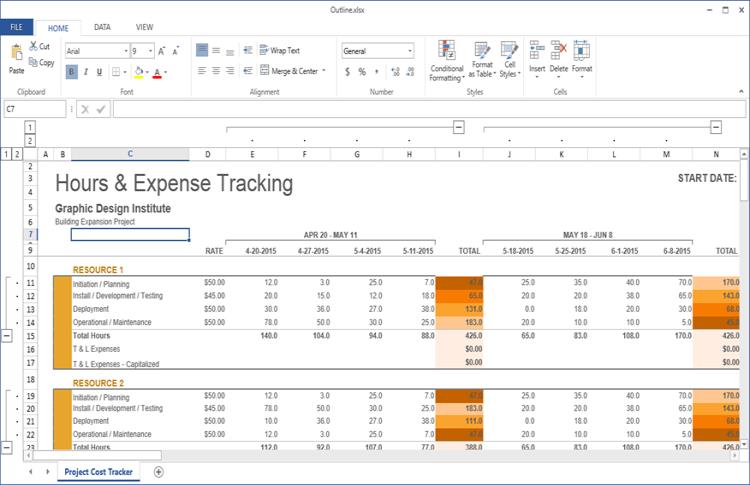Screen dimensions: 750x485
Task: Click column outline level 2 button
Action: pyautogui.click(x=30, y=141)
